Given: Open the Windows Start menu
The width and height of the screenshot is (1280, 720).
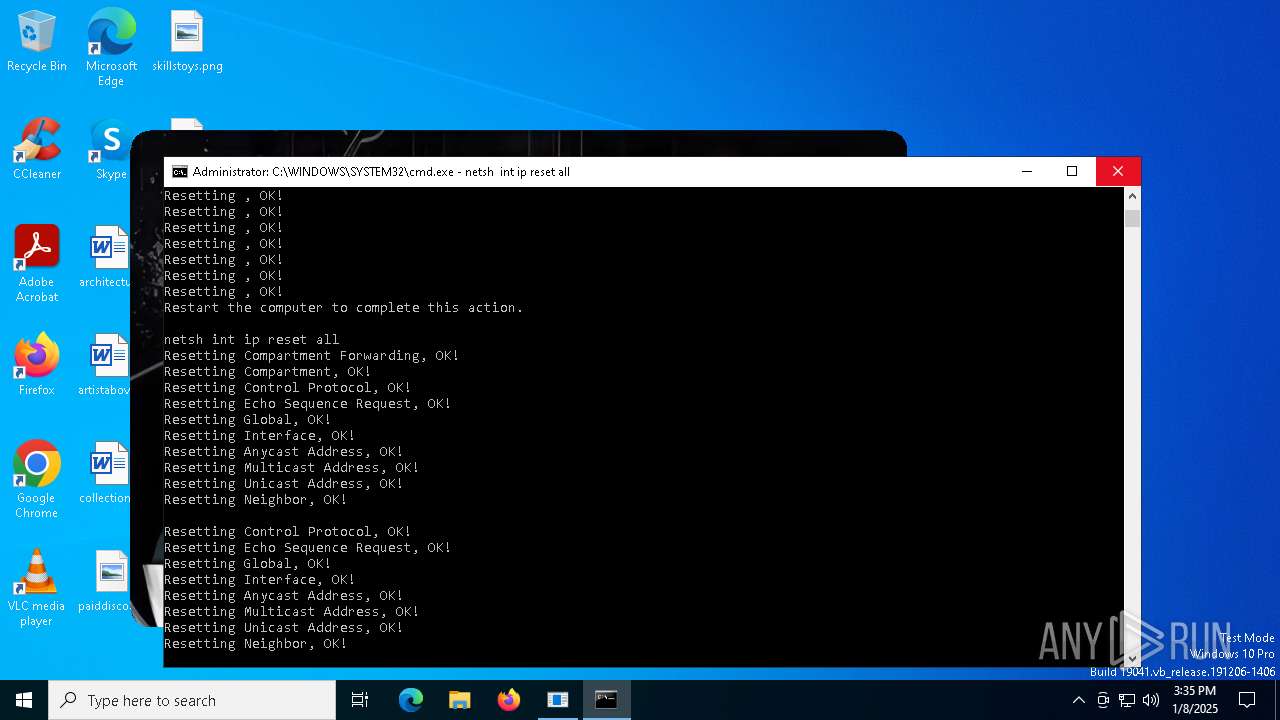Looking at the screenshot, I should coord(24,700).
